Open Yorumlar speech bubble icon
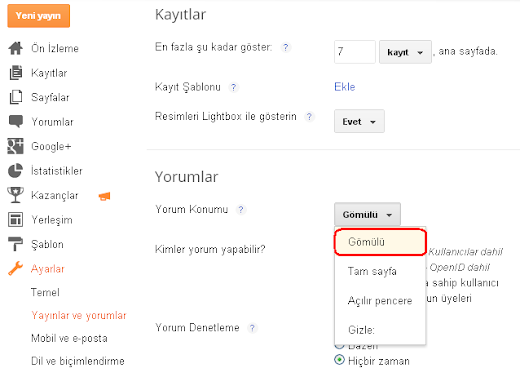Screen dimensions: 520x377 click(16, 121)
